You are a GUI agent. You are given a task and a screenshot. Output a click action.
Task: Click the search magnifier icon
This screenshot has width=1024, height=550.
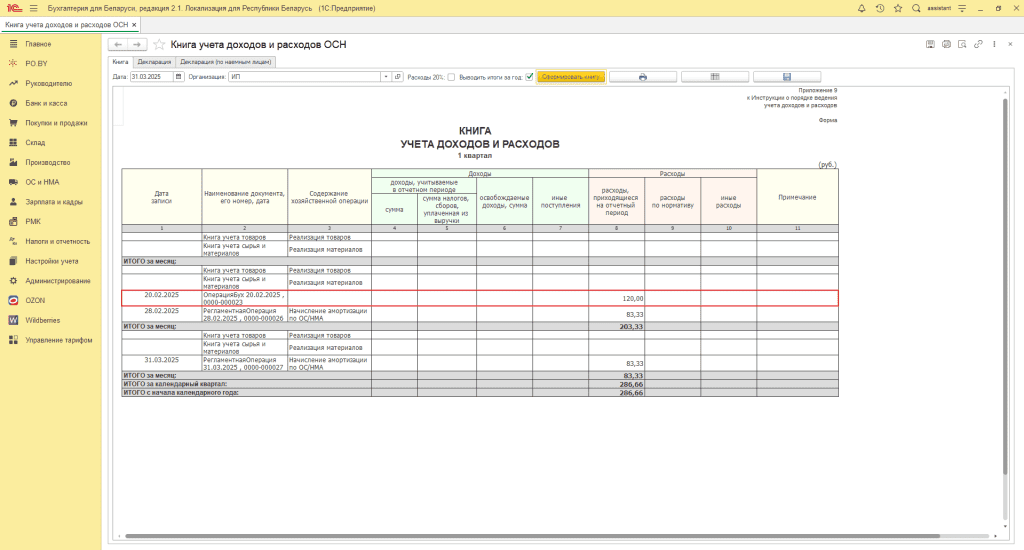point(917,8)
